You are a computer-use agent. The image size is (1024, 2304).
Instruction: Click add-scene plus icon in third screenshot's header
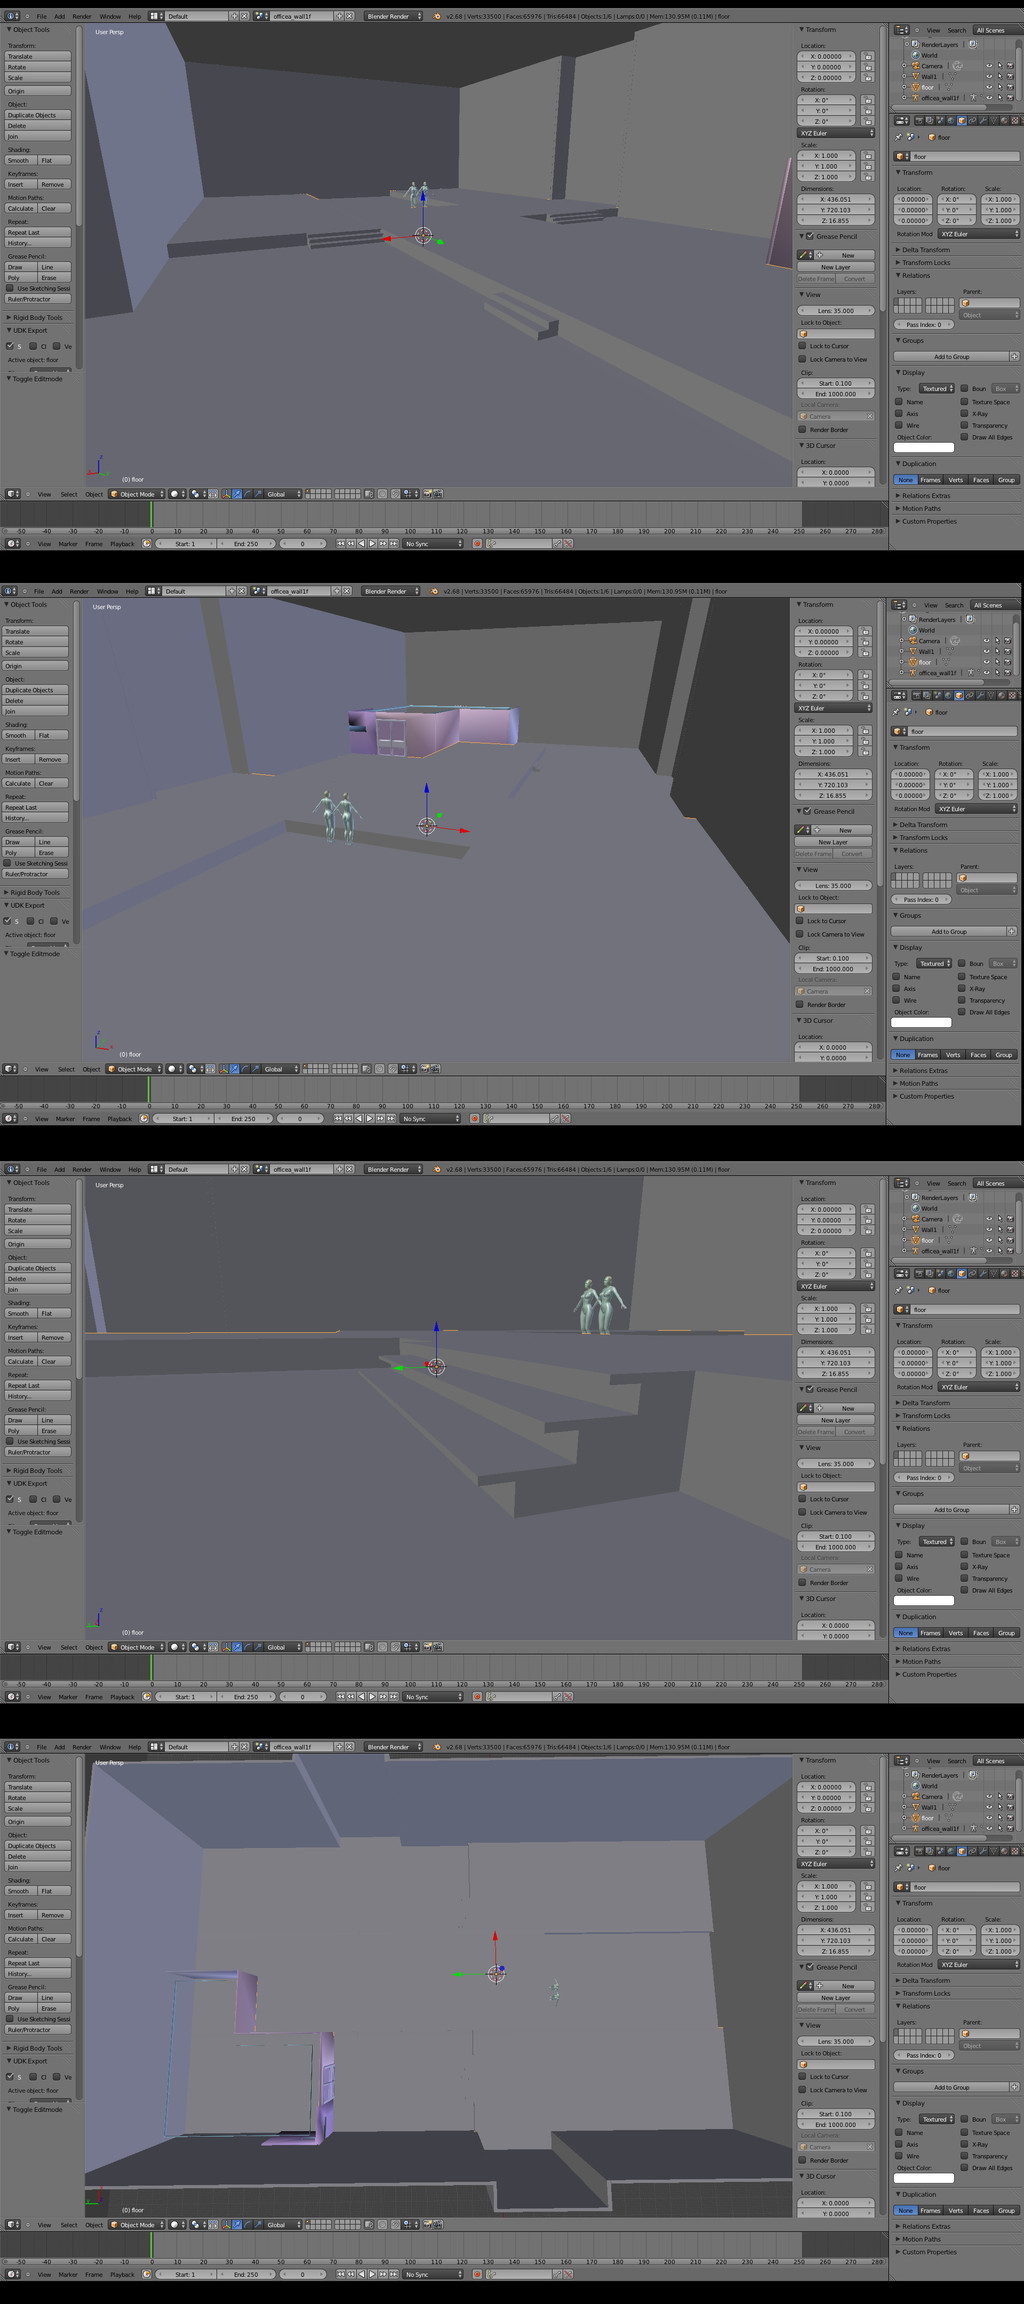click(339, 1169)
